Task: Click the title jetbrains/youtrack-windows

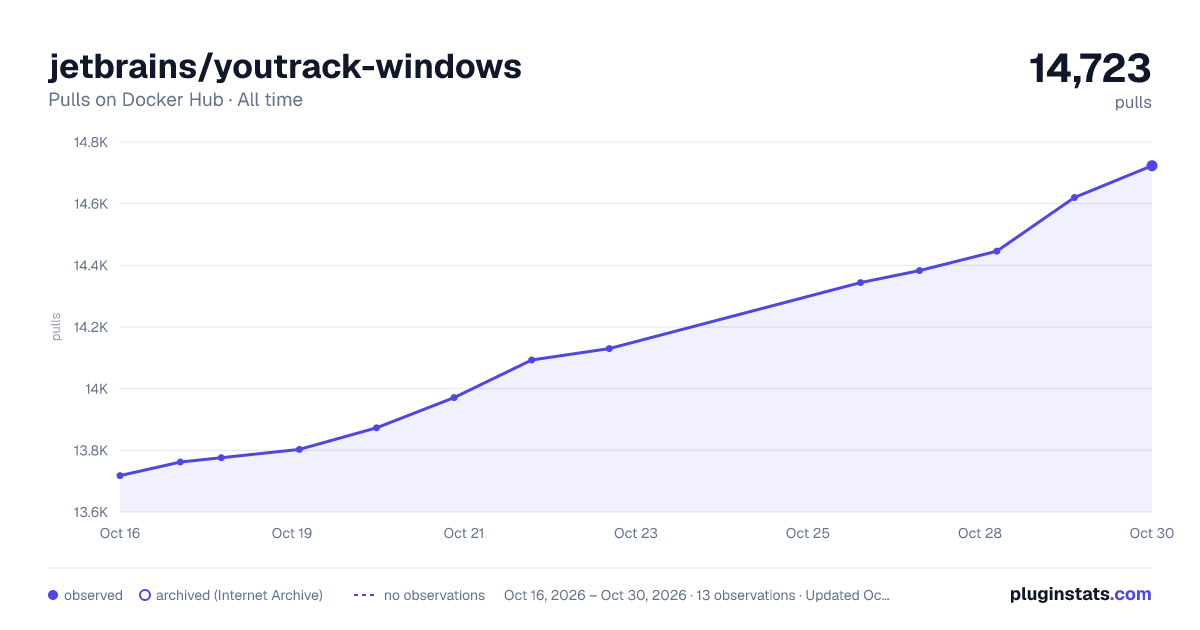Action: pyautogui.click(x=285, y=66)
